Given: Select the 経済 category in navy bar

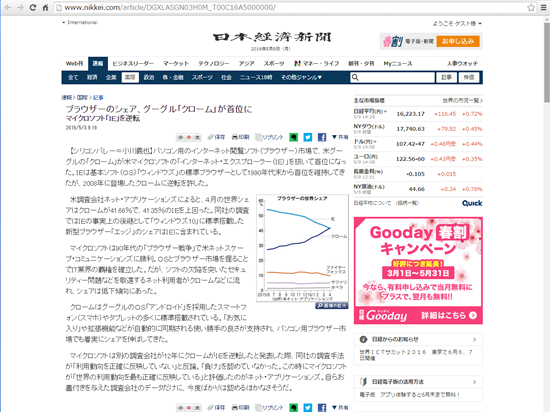Looking at the screenshot, I should point(92,77).
